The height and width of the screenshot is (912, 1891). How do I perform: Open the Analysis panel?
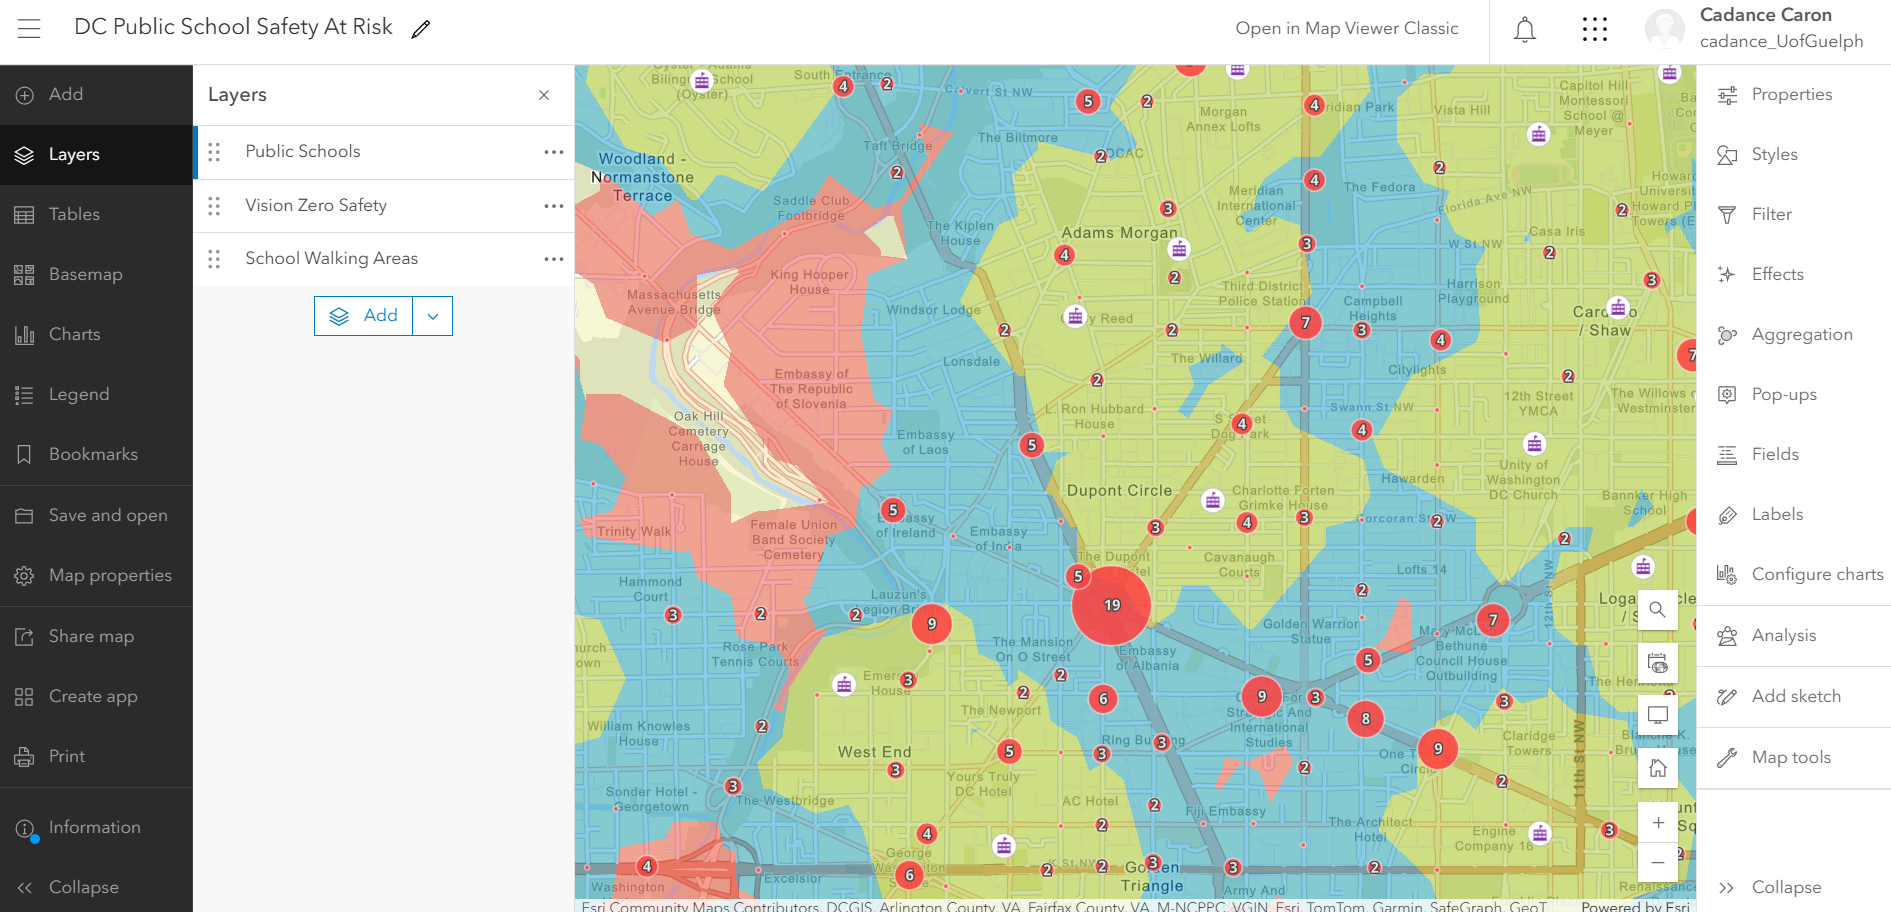click(1783, 635)
